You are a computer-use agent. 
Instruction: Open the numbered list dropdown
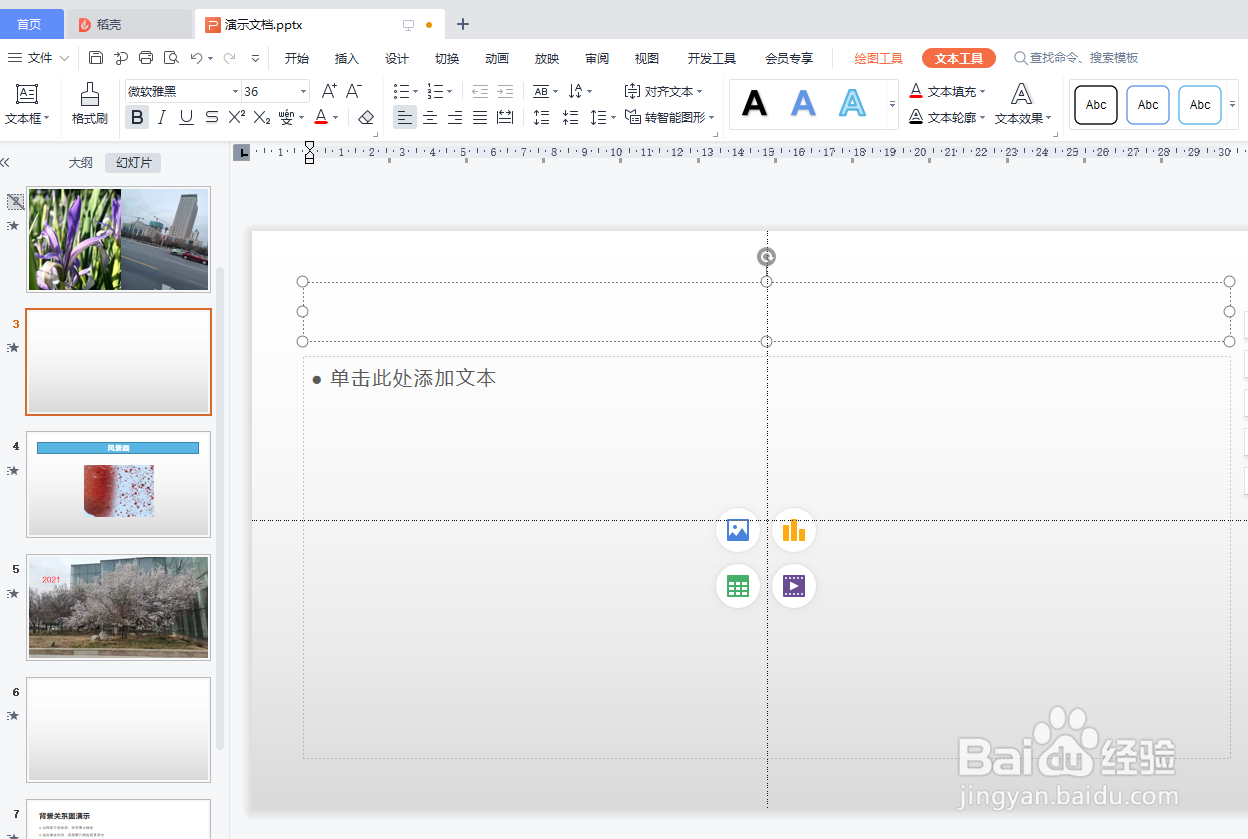pyautogui.click(x=450, y=91)
